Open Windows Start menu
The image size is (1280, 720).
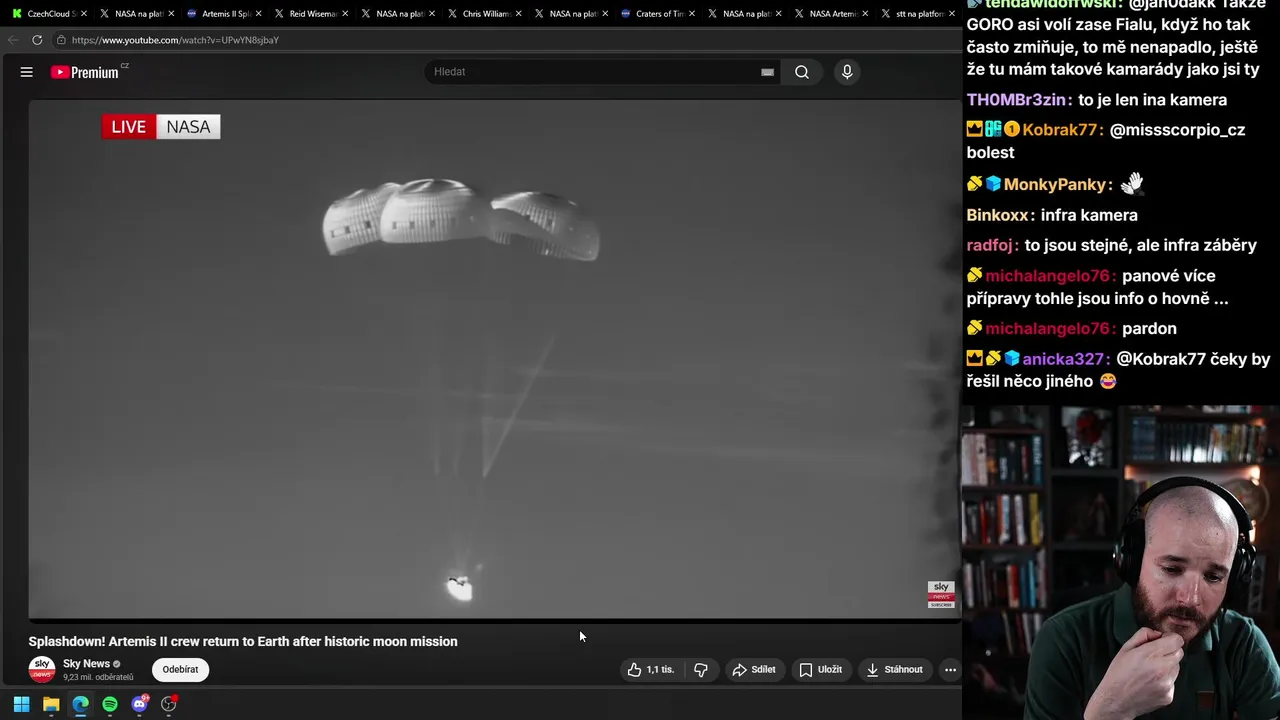21,704
